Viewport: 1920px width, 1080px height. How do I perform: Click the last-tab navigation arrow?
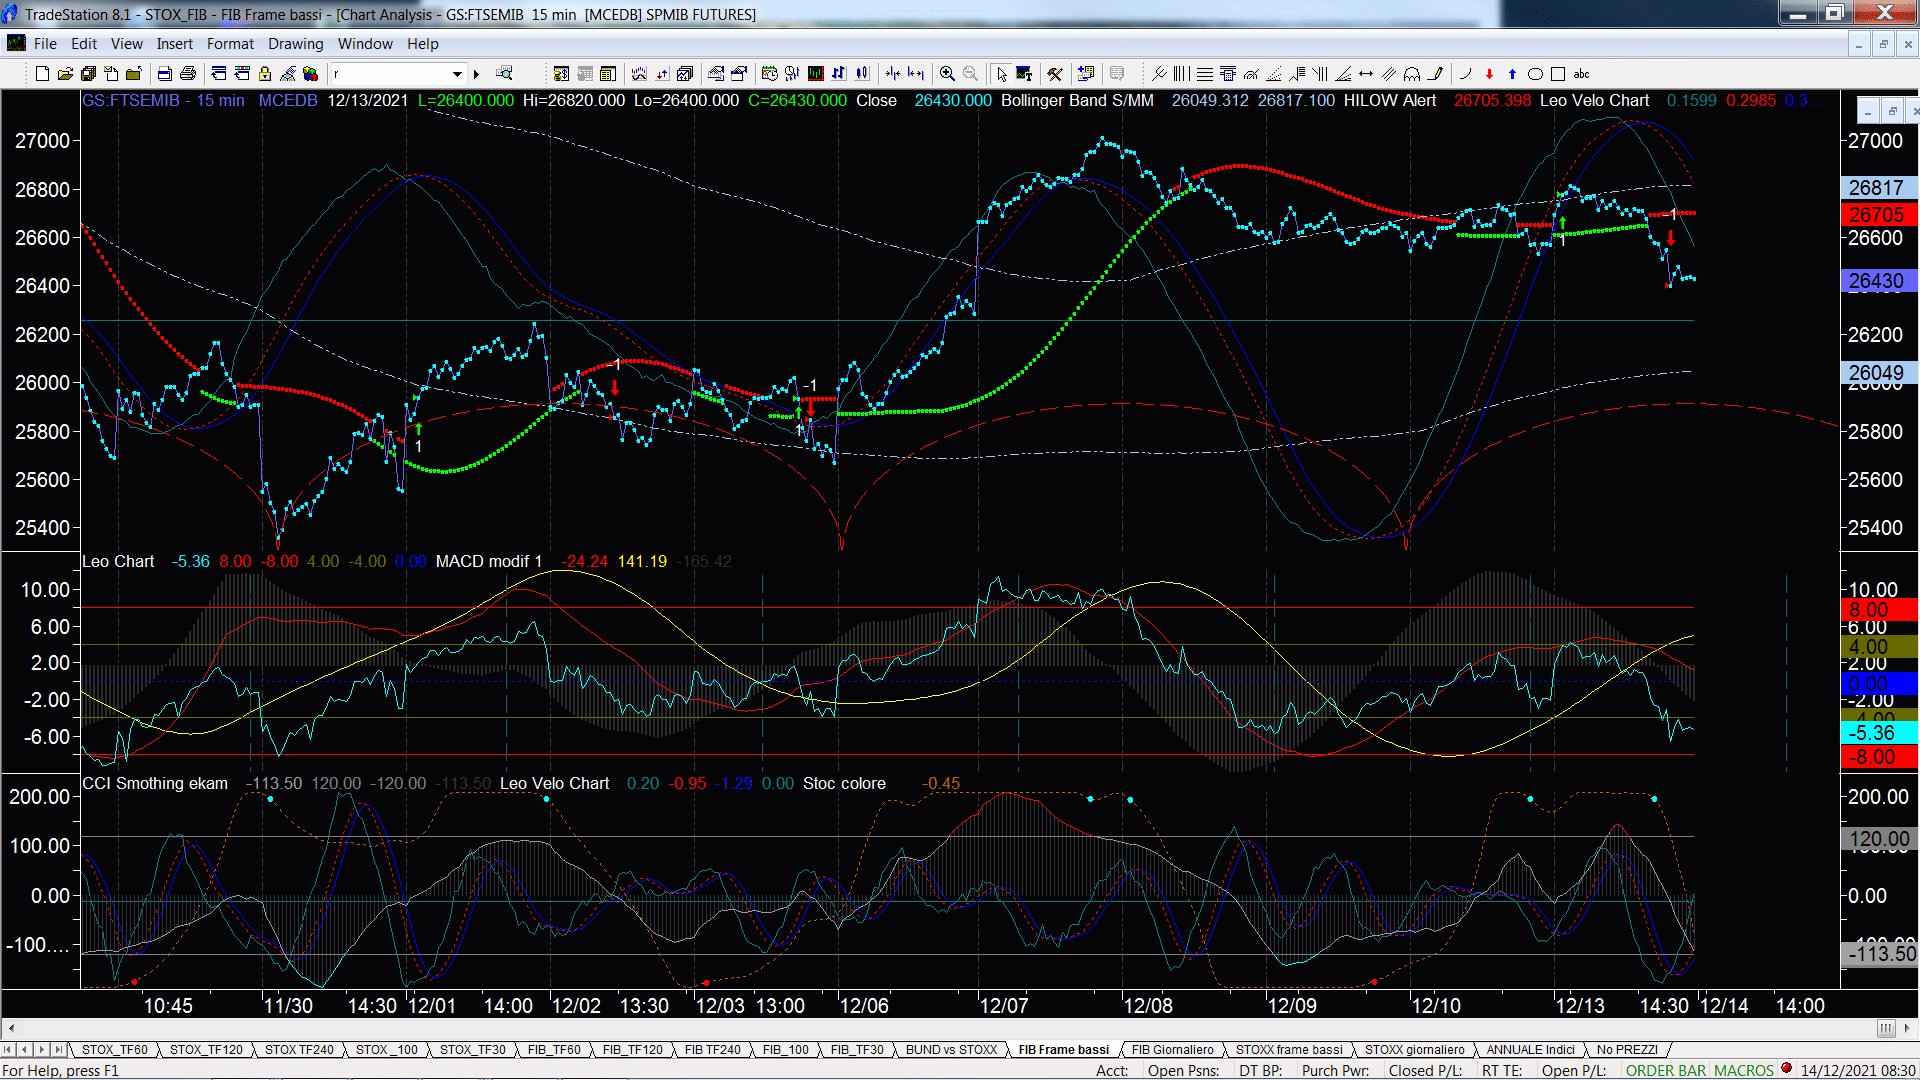click(x=59, y=1049)
